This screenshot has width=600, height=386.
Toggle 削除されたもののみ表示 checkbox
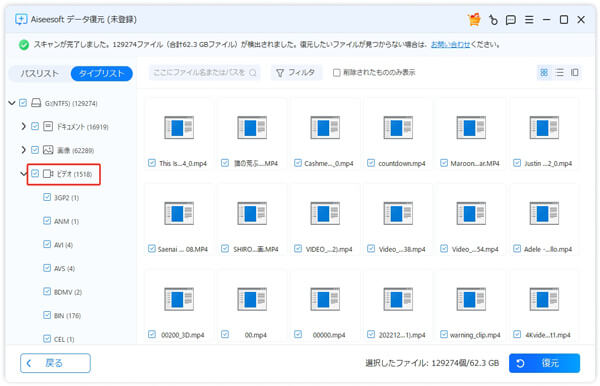pos(336,73)
